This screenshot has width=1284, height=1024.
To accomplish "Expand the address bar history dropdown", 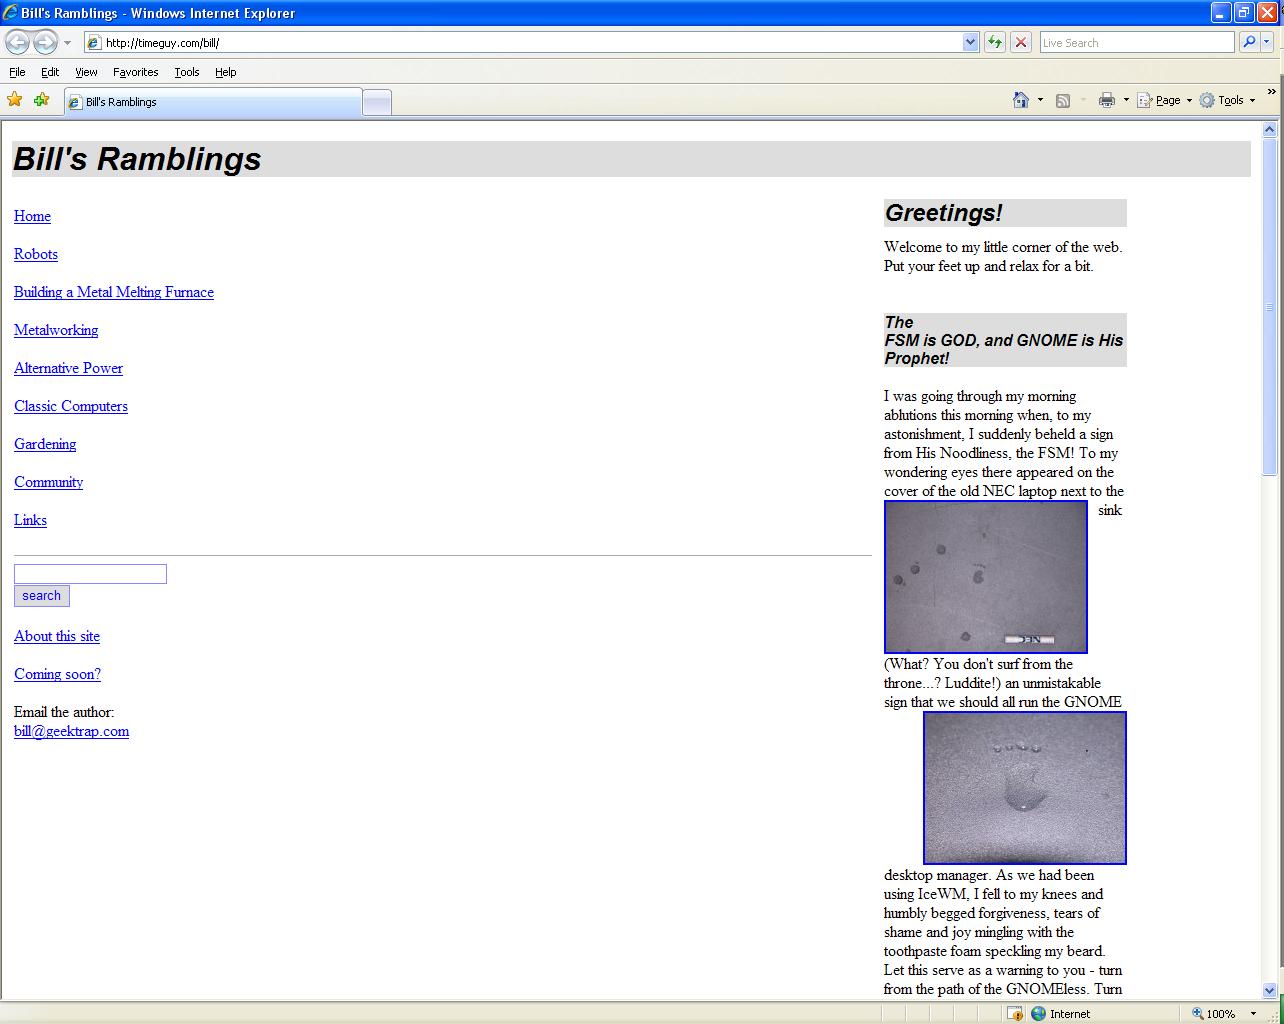I will click(x=970, y=42).
